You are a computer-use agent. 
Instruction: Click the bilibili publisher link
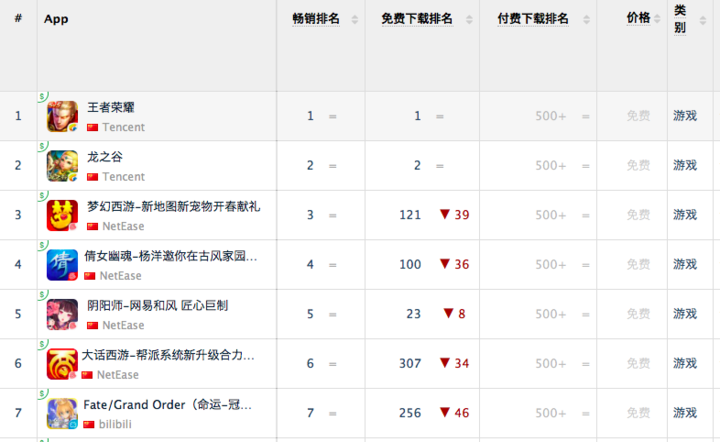[x=115, y=424]
